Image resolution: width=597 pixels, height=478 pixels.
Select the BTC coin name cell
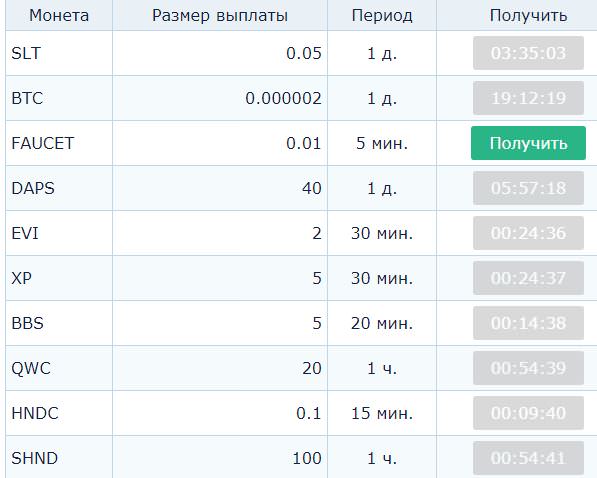(x=59, y=98)
